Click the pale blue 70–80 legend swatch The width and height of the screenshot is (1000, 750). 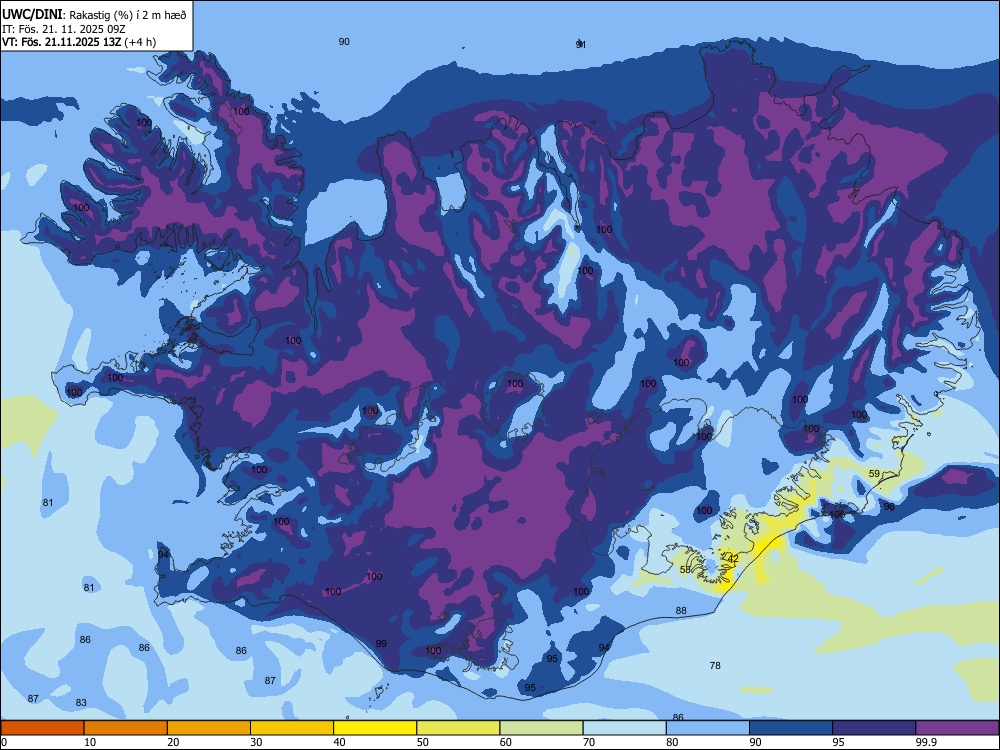[625, 728]
